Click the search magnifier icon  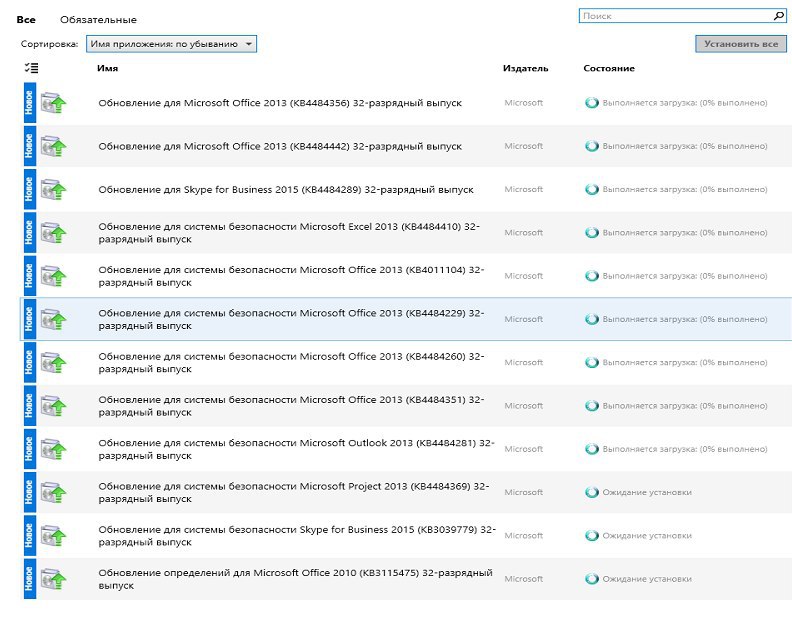(778, 16)
